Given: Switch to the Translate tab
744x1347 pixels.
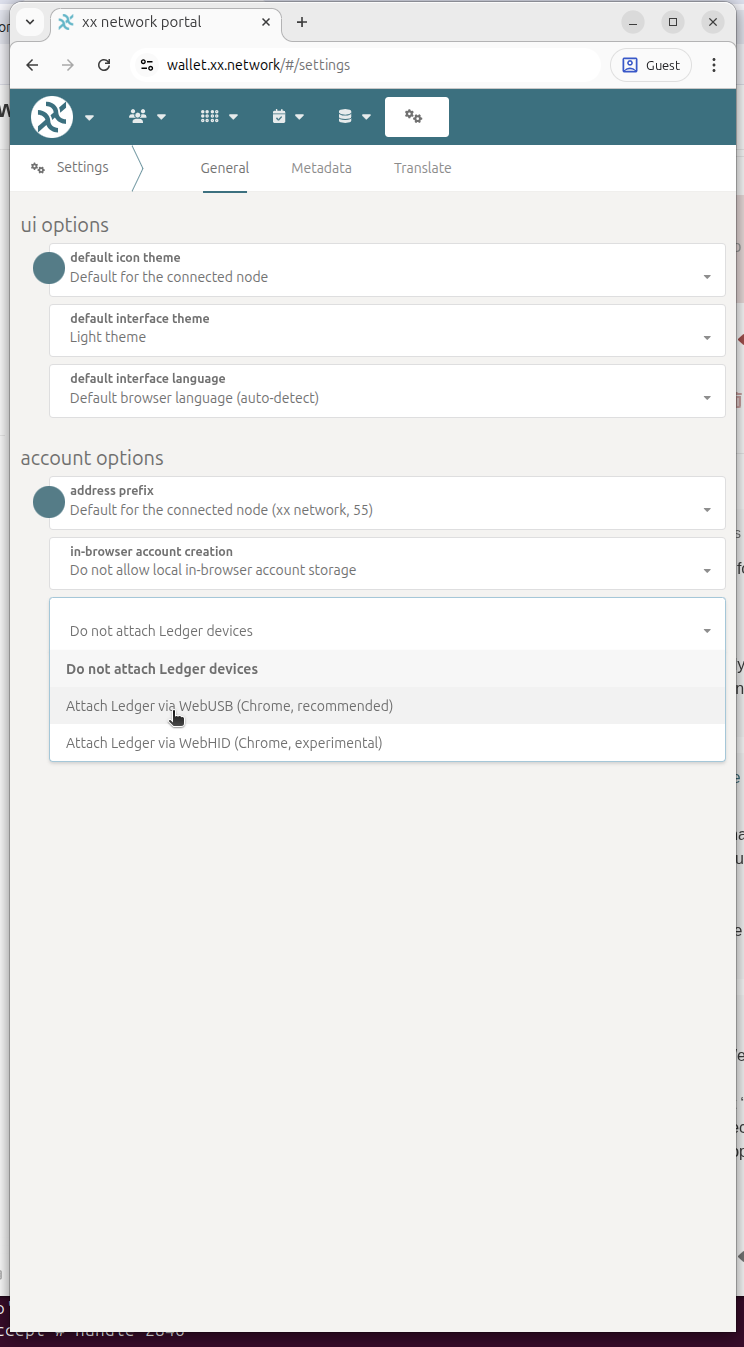Looking at the screenshot, I should [422, 168].
